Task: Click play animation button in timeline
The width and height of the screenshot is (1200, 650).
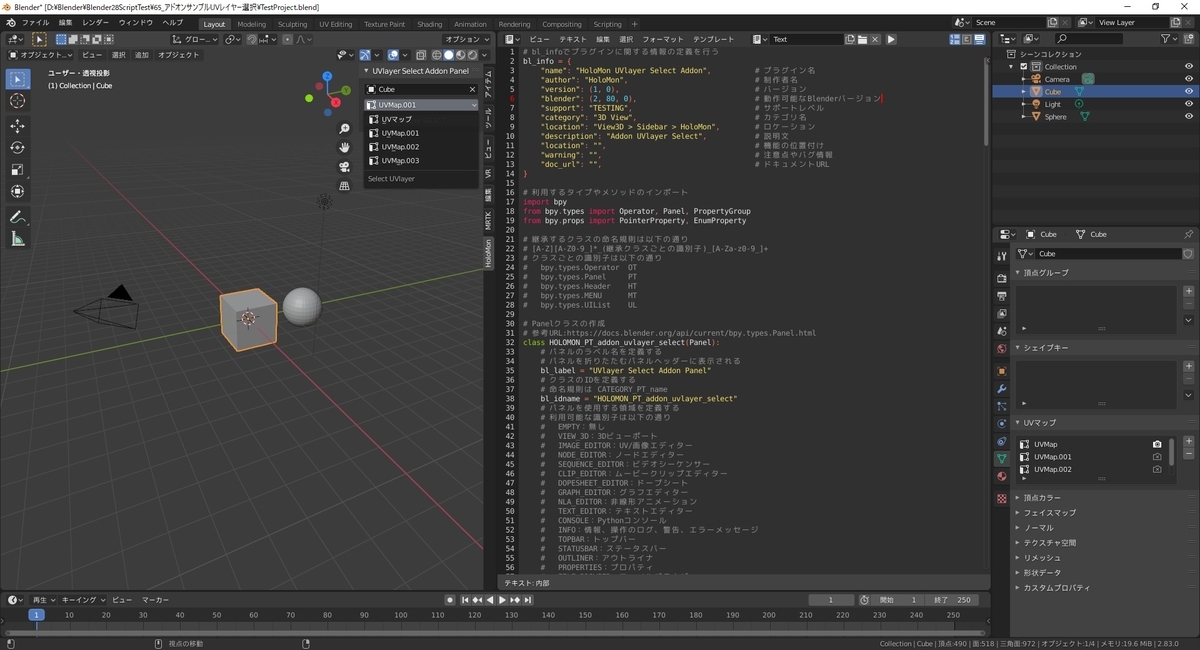Action: (502, 600)
